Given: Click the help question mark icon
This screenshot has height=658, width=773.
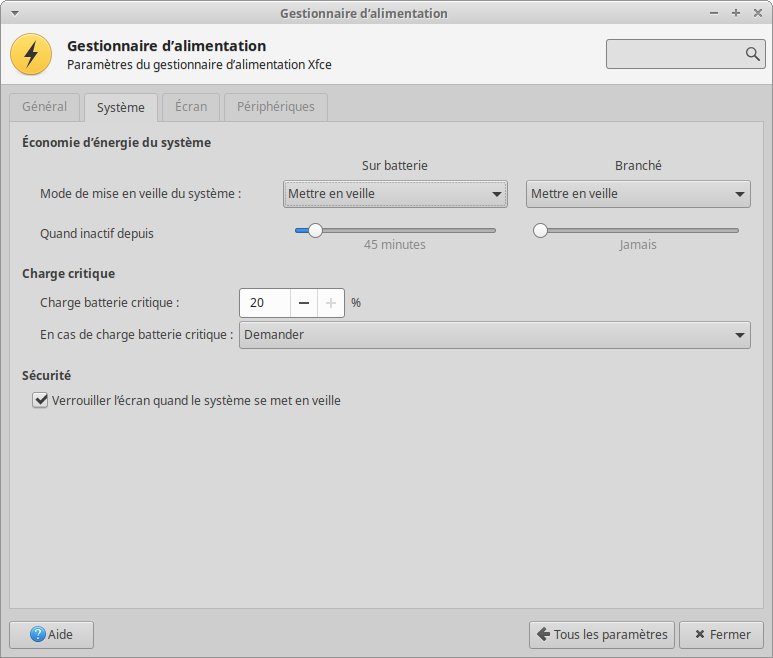Looking at the screenshot, I should pyautogui.click(x=38, y=634).
